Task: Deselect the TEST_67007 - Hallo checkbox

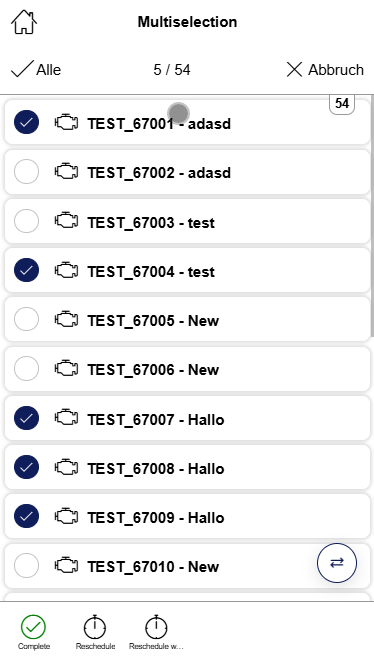Action: (x=26, y=418)
